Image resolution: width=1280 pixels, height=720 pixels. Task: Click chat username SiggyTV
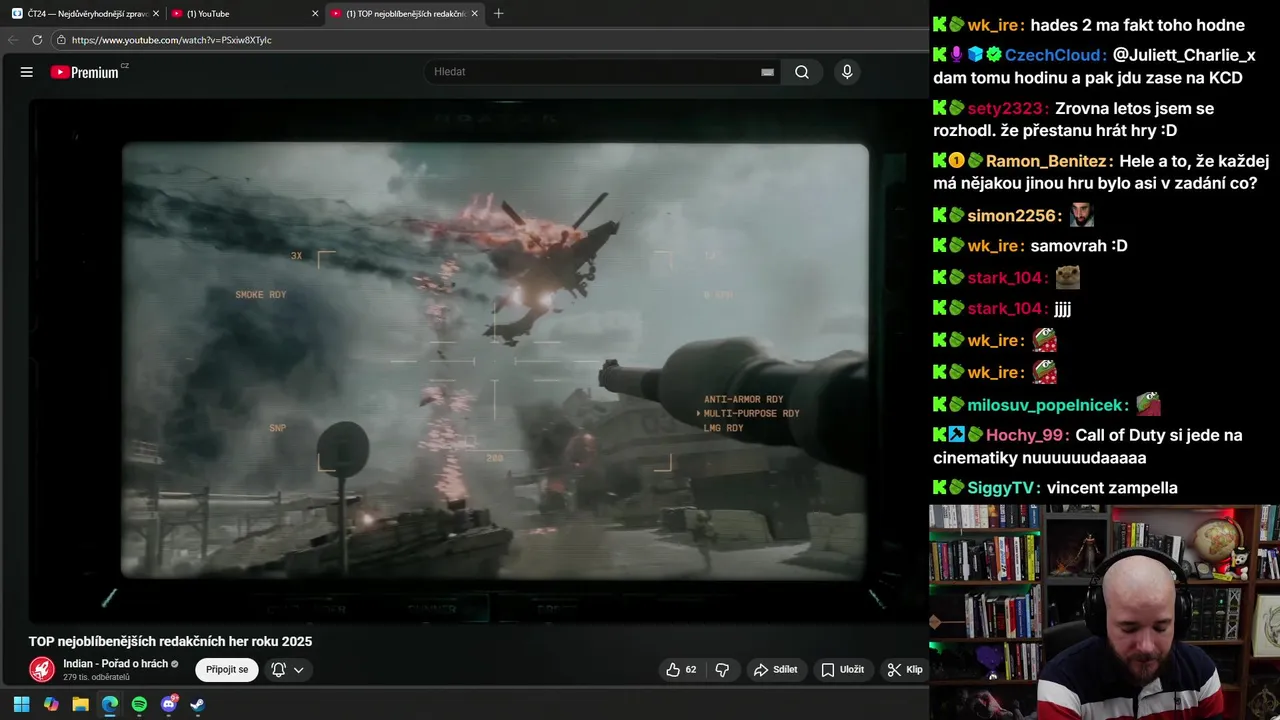1002,488
